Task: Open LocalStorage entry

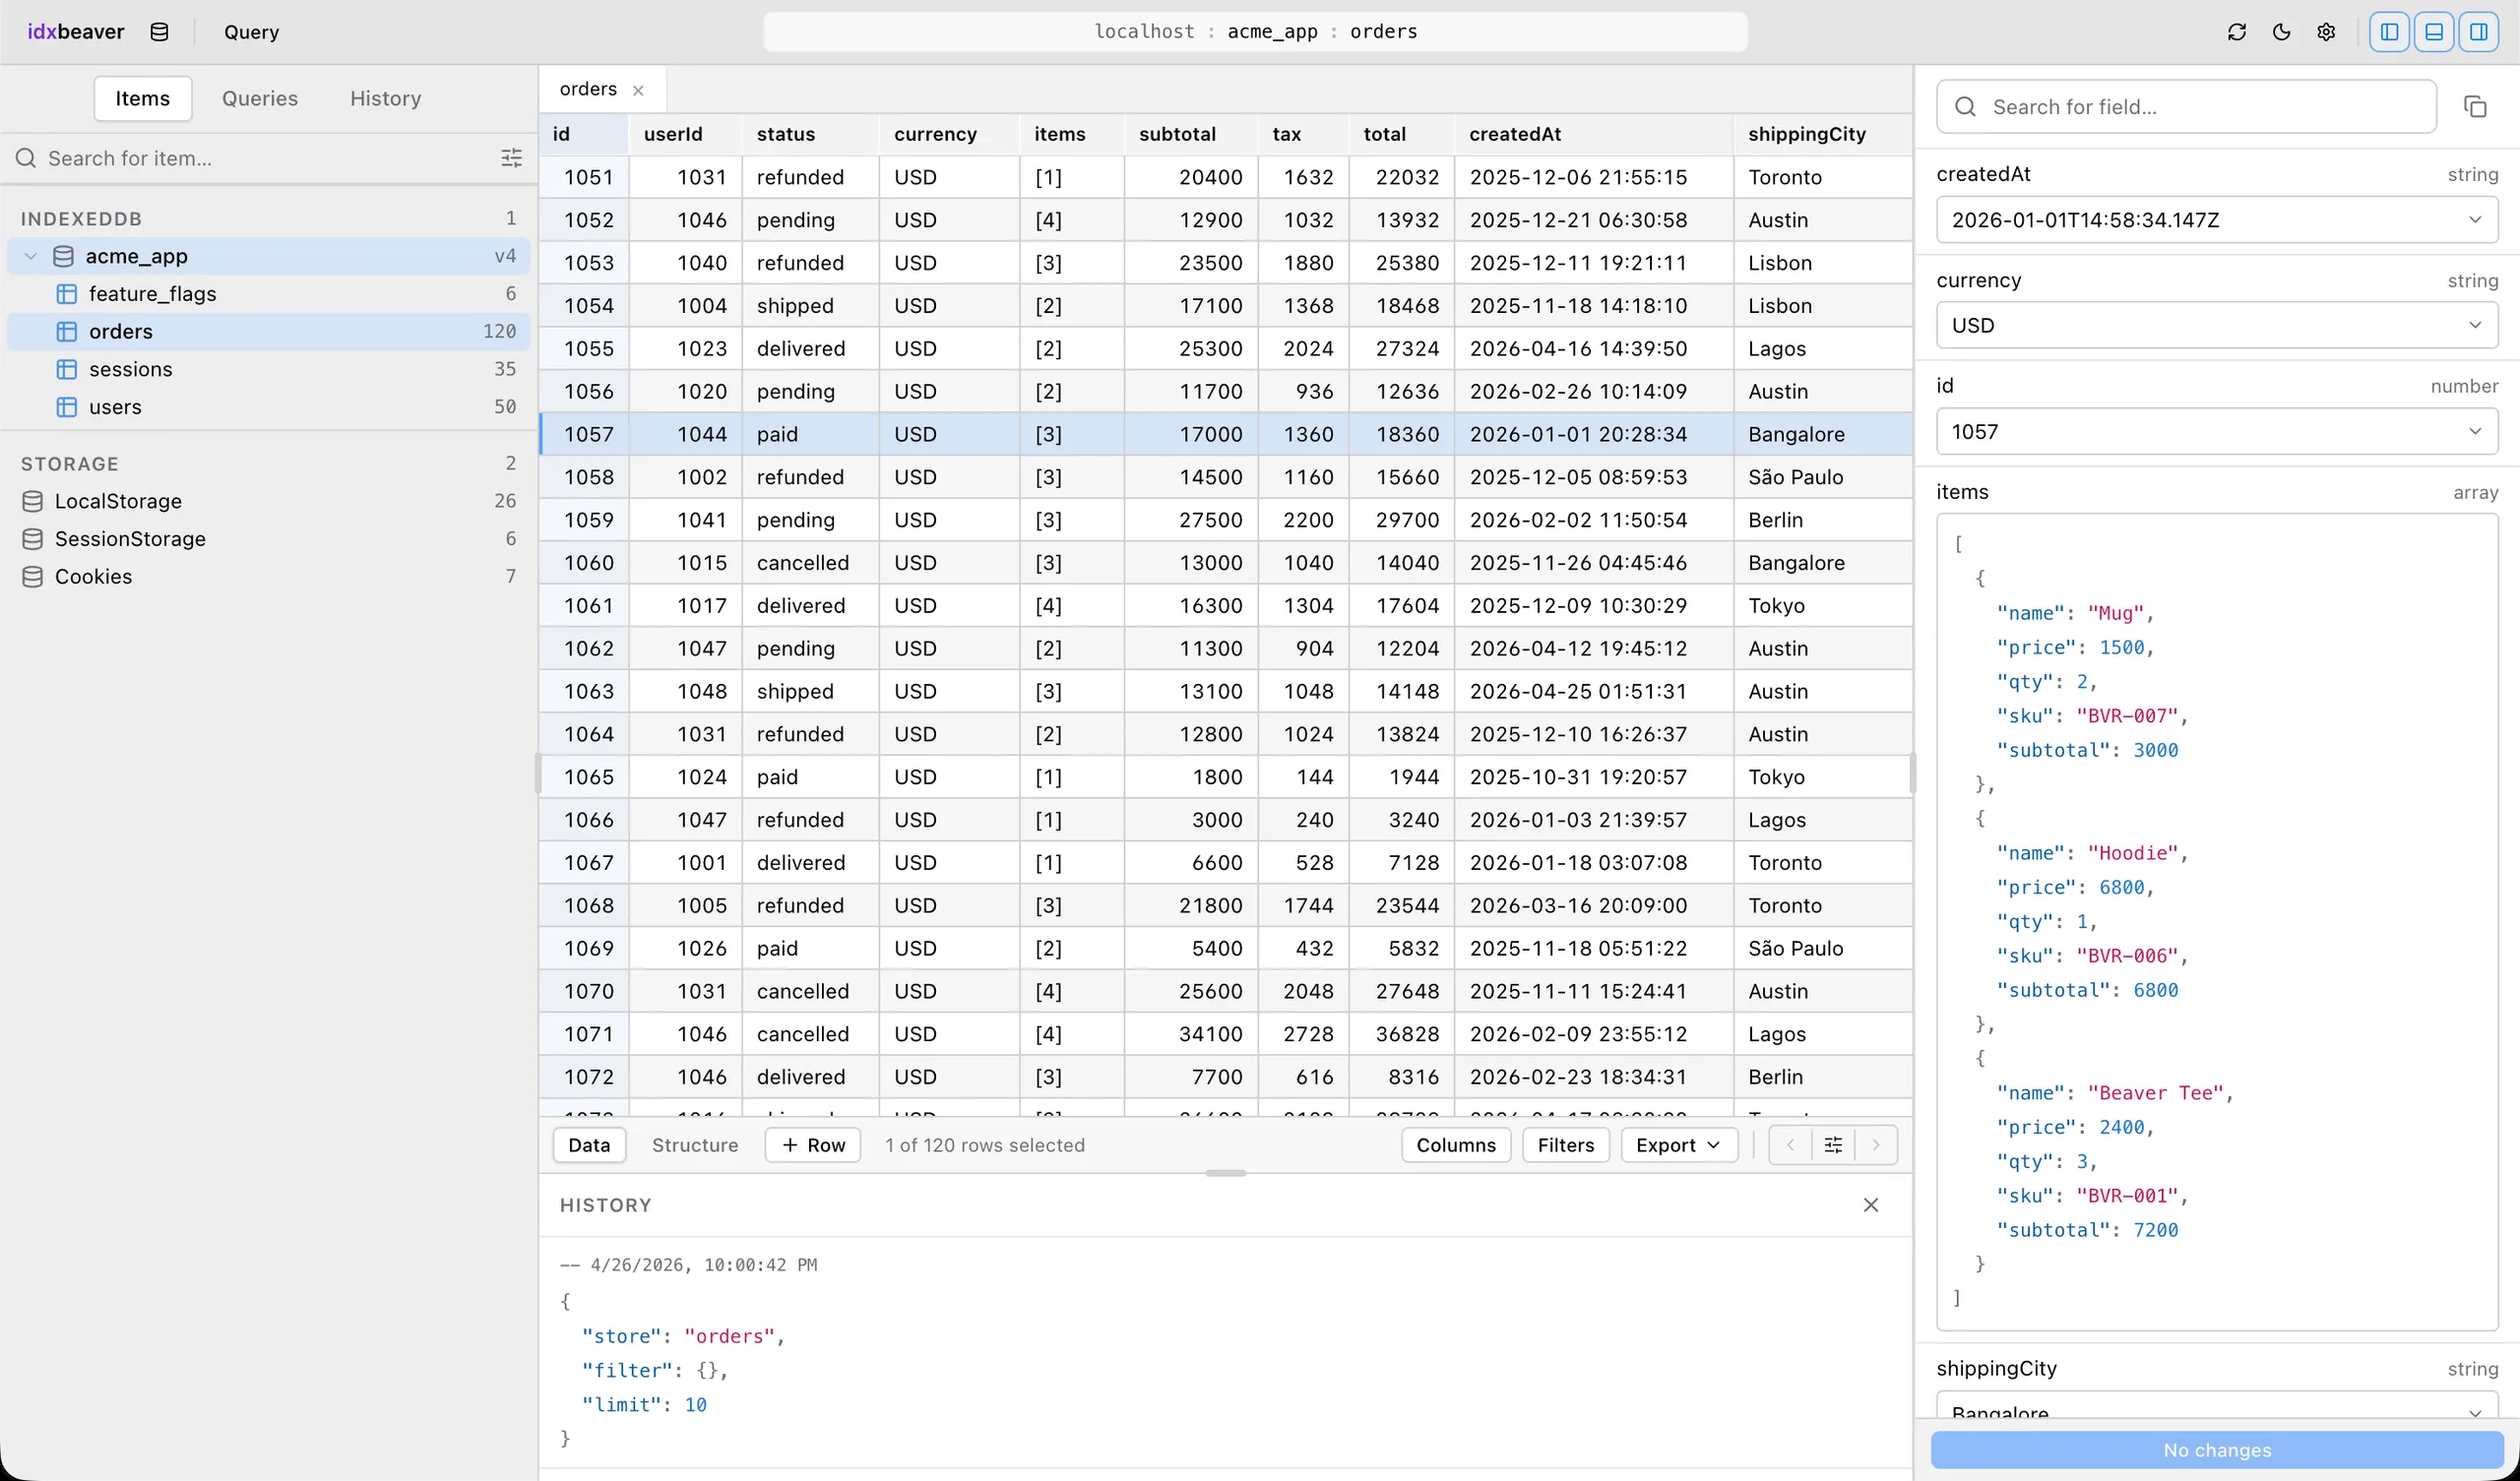Action: click(268, 501)
